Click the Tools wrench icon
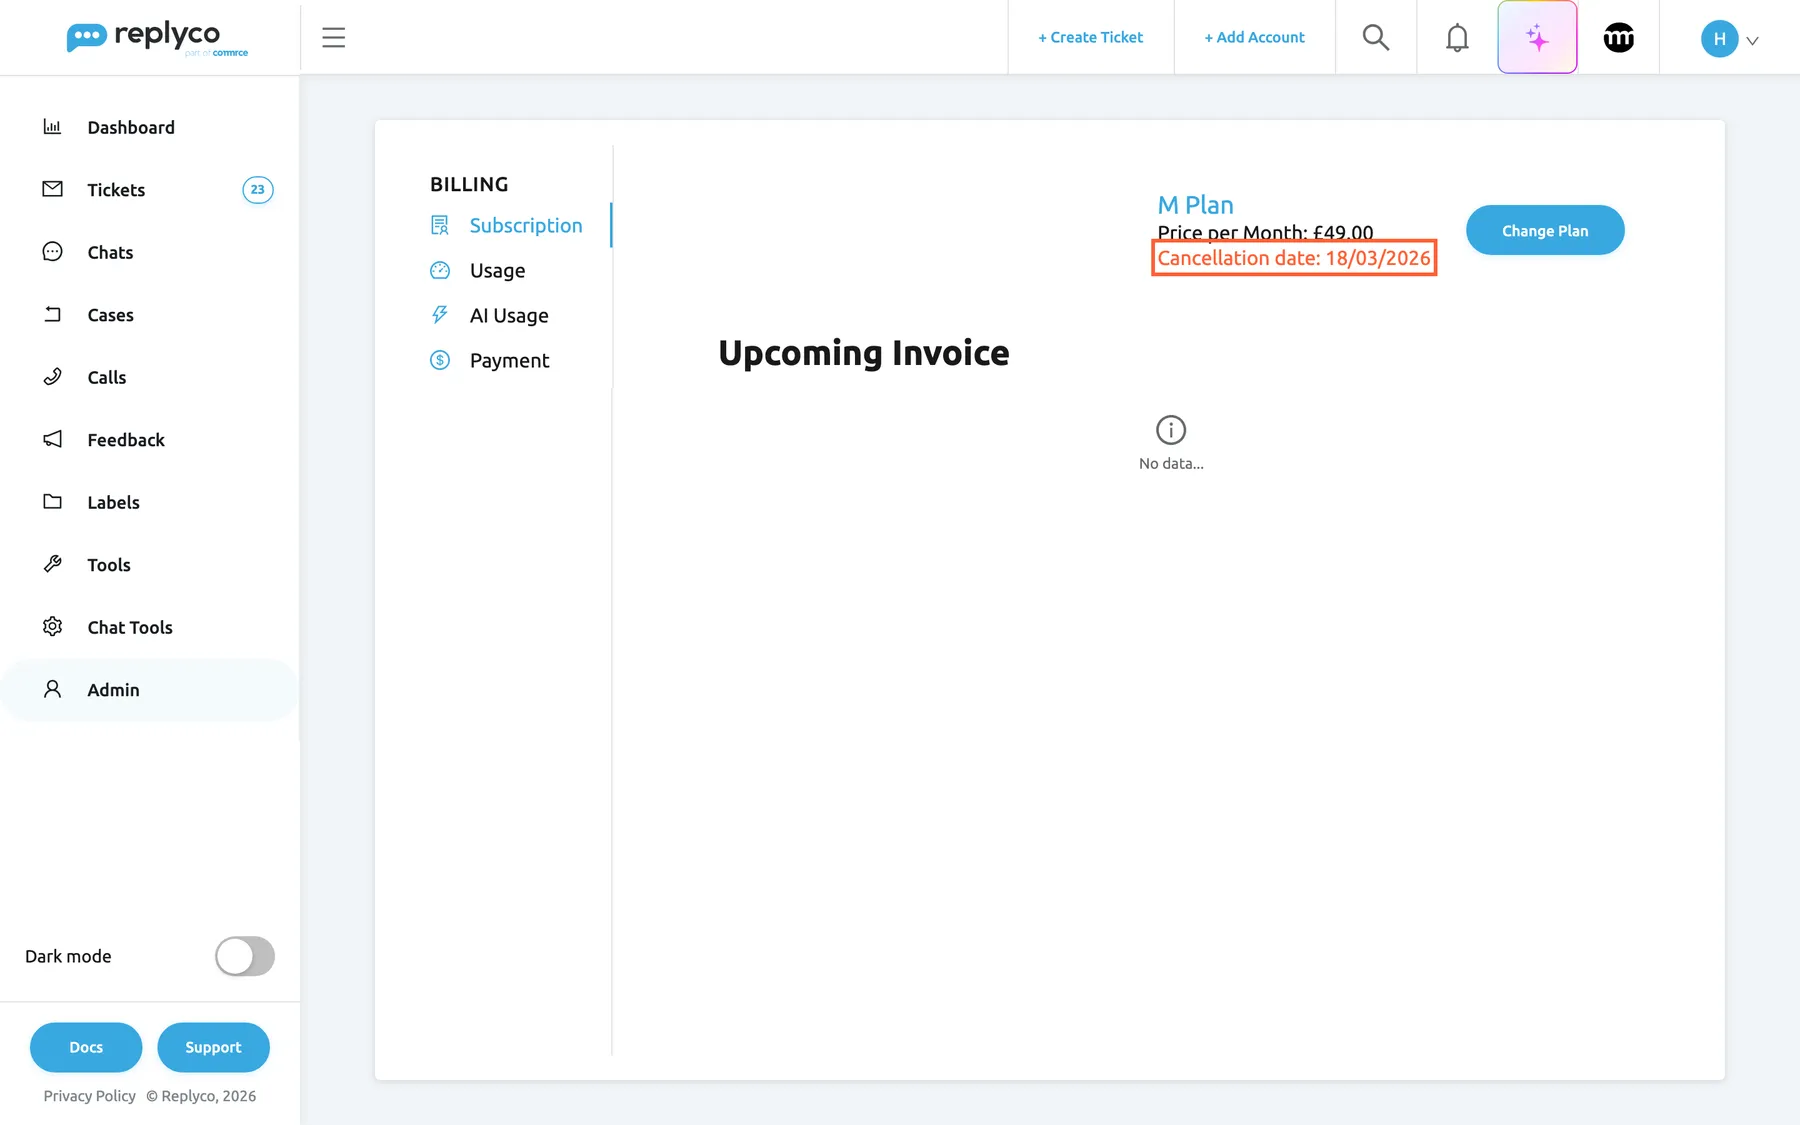 coord(52,564)
